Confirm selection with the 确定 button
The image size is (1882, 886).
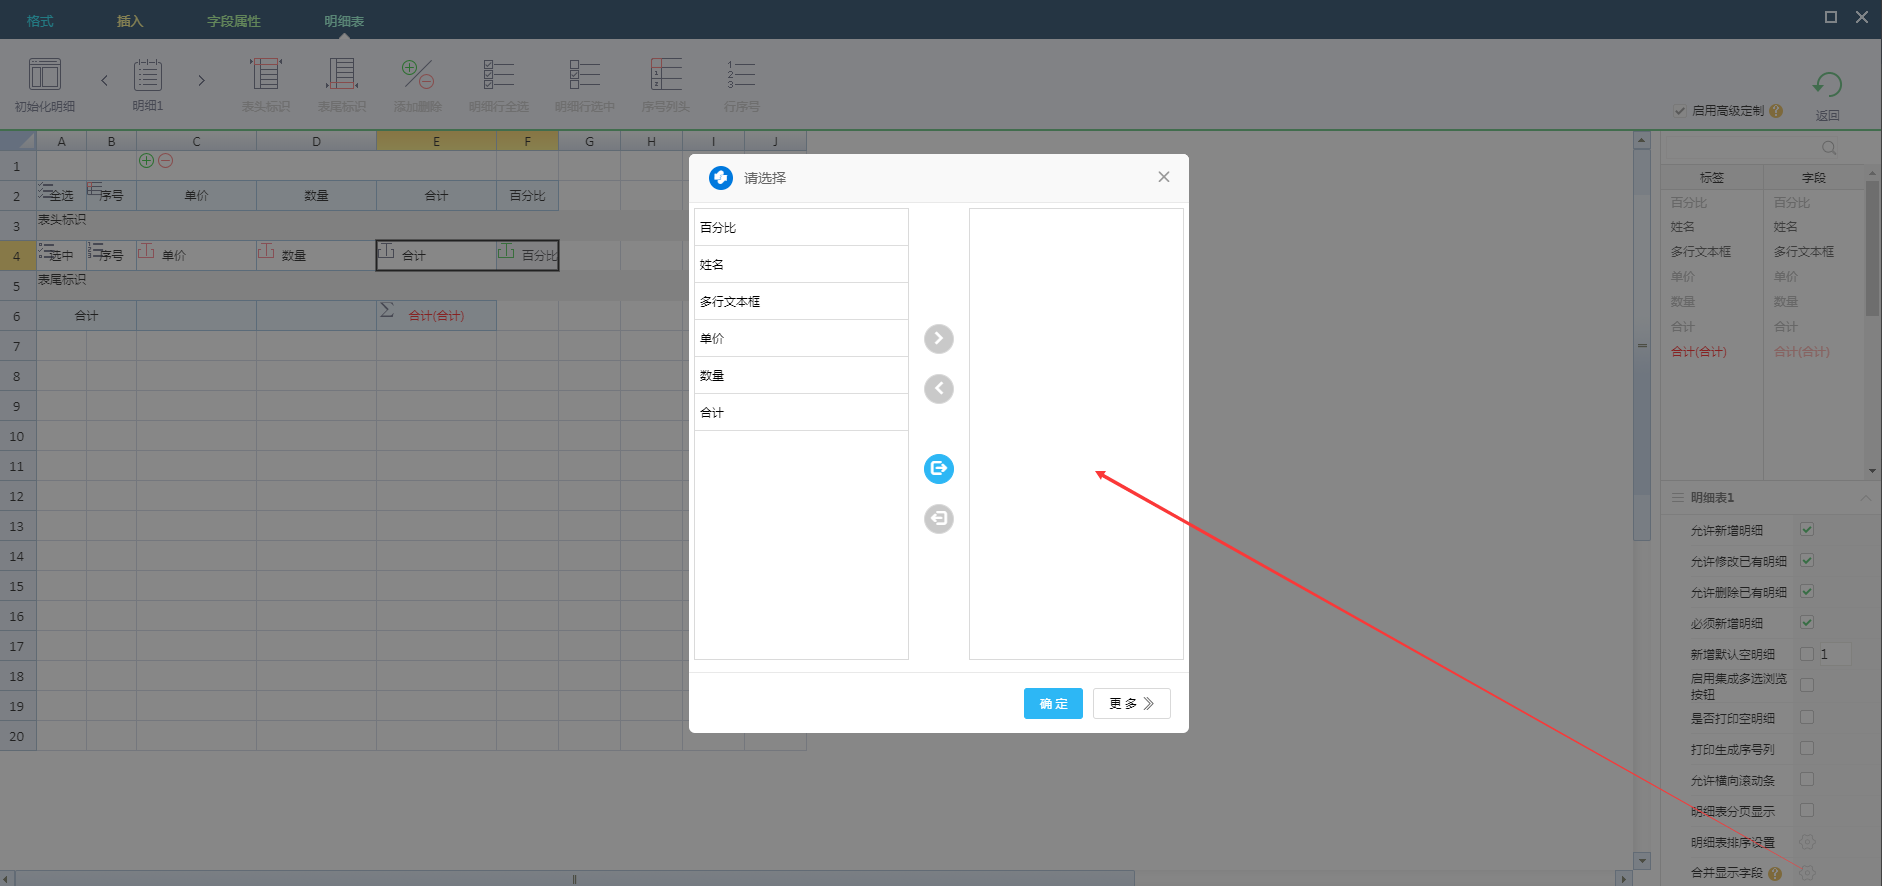(1053, 704)
